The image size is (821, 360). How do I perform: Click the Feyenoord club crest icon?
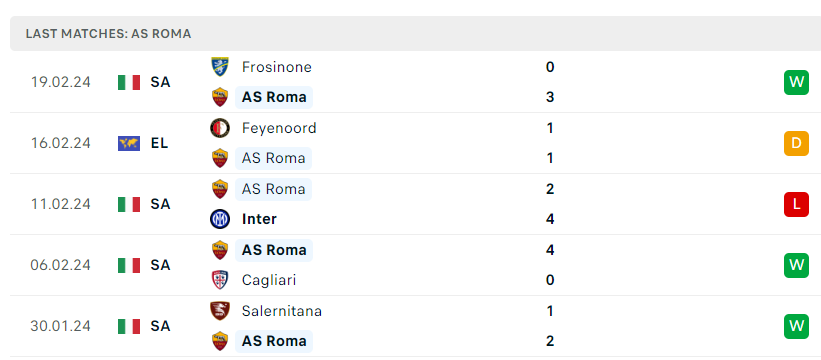point(219,128)
